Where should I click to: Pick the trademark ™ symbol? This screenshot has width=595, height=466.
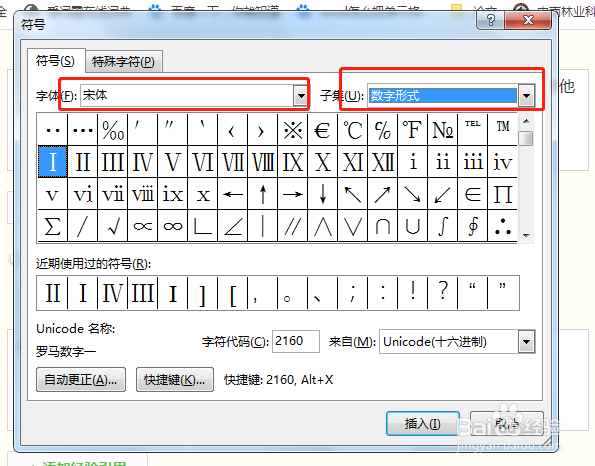click(x=502, y=130)
